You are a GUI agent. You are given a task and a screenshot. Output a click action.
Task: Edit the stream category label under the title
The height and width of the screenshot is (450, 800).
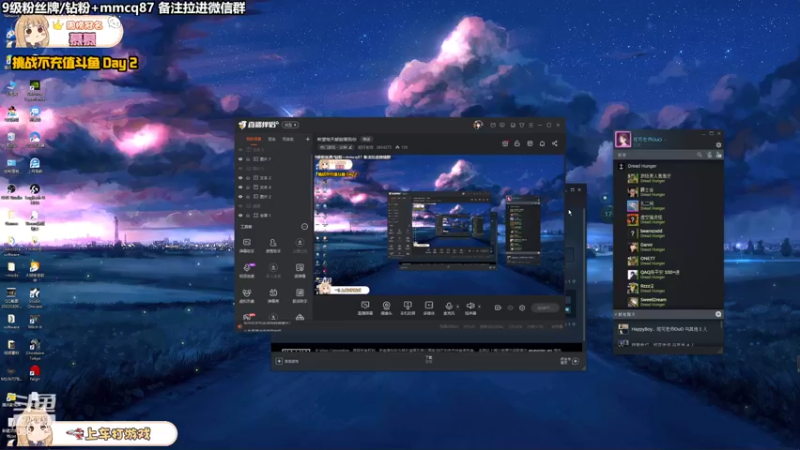336,147
